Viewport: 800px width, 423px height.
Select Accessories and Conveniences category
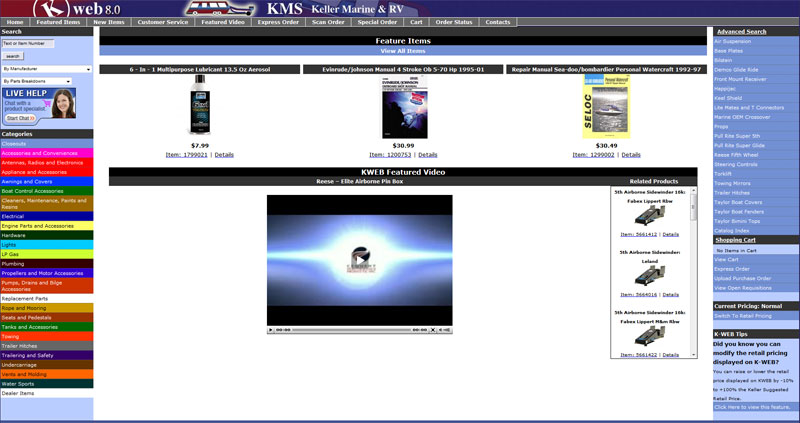(46, 153)
